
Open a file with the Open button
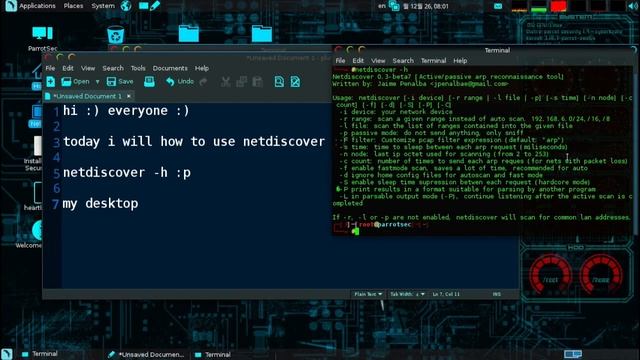pos(75,82)
